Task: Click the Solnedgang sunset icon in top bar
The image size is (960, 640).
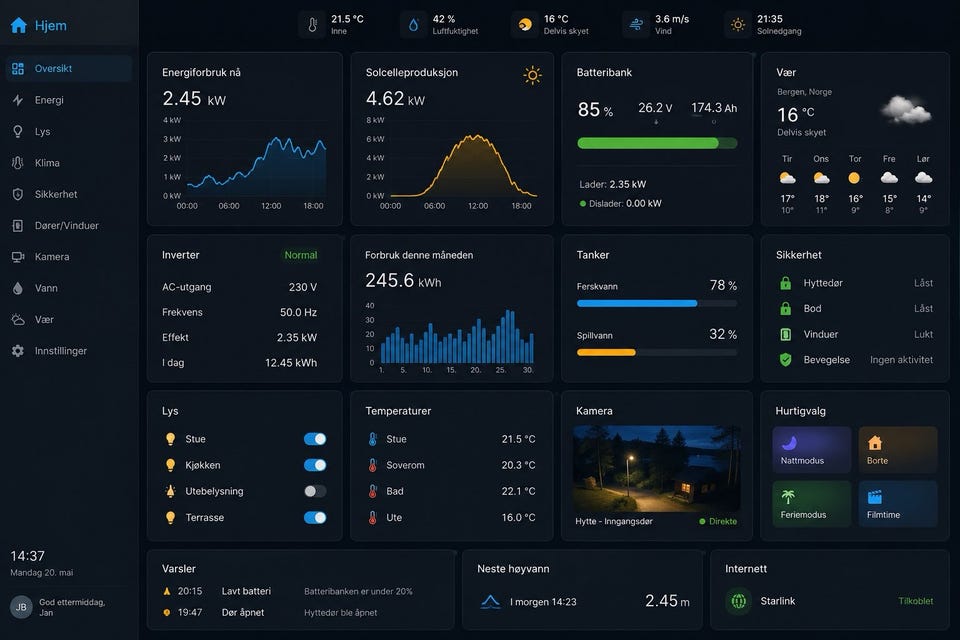Action: coord(738,25)
